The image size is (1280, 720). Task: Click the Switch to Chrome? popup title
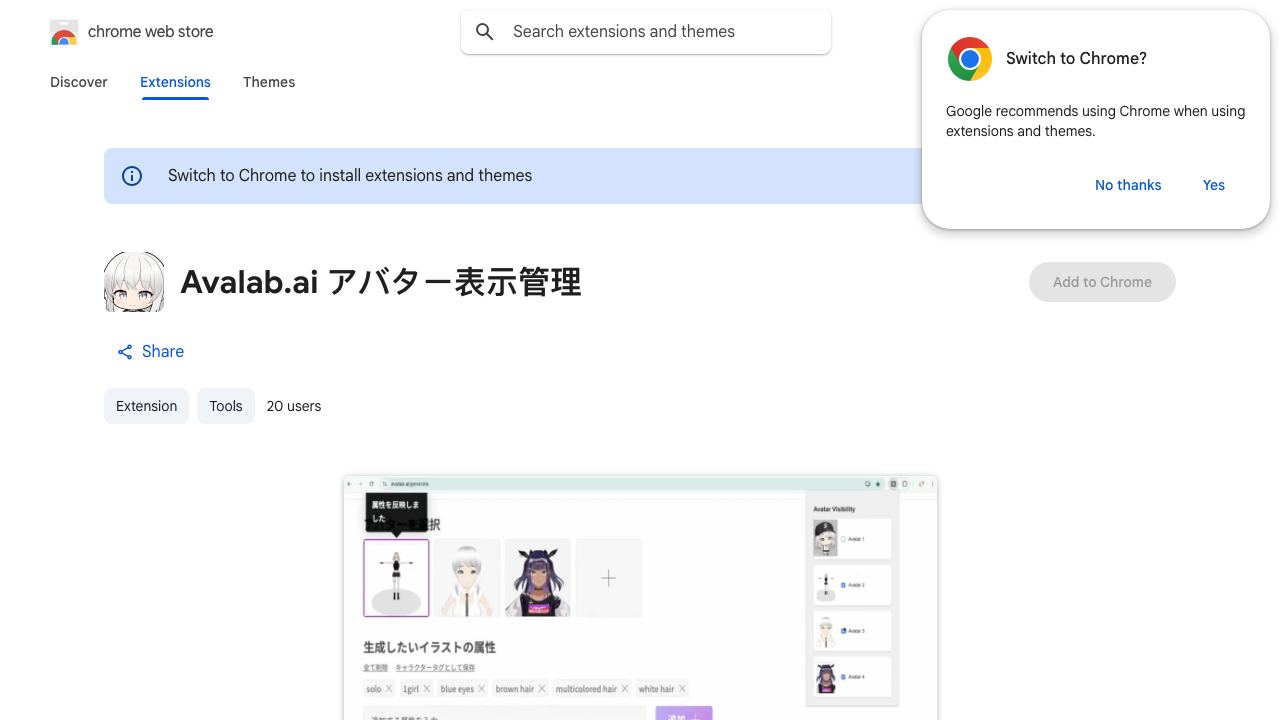[1076, 59]
